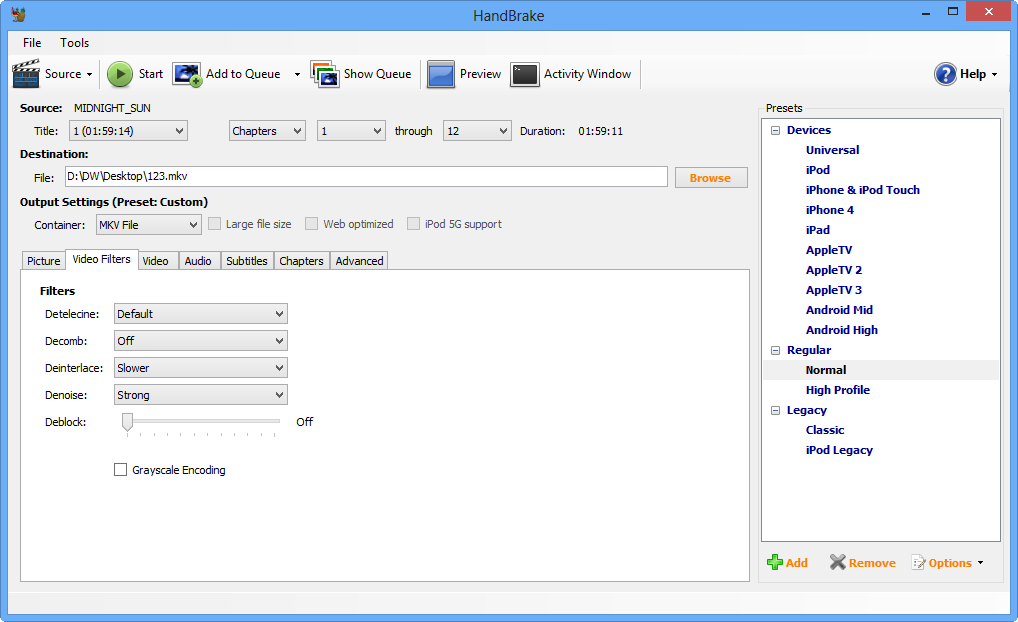The height and width of the screenshot is (622, 1018).
Task: Click the HandBrake app icon in title bar
Action: point(18,14)
